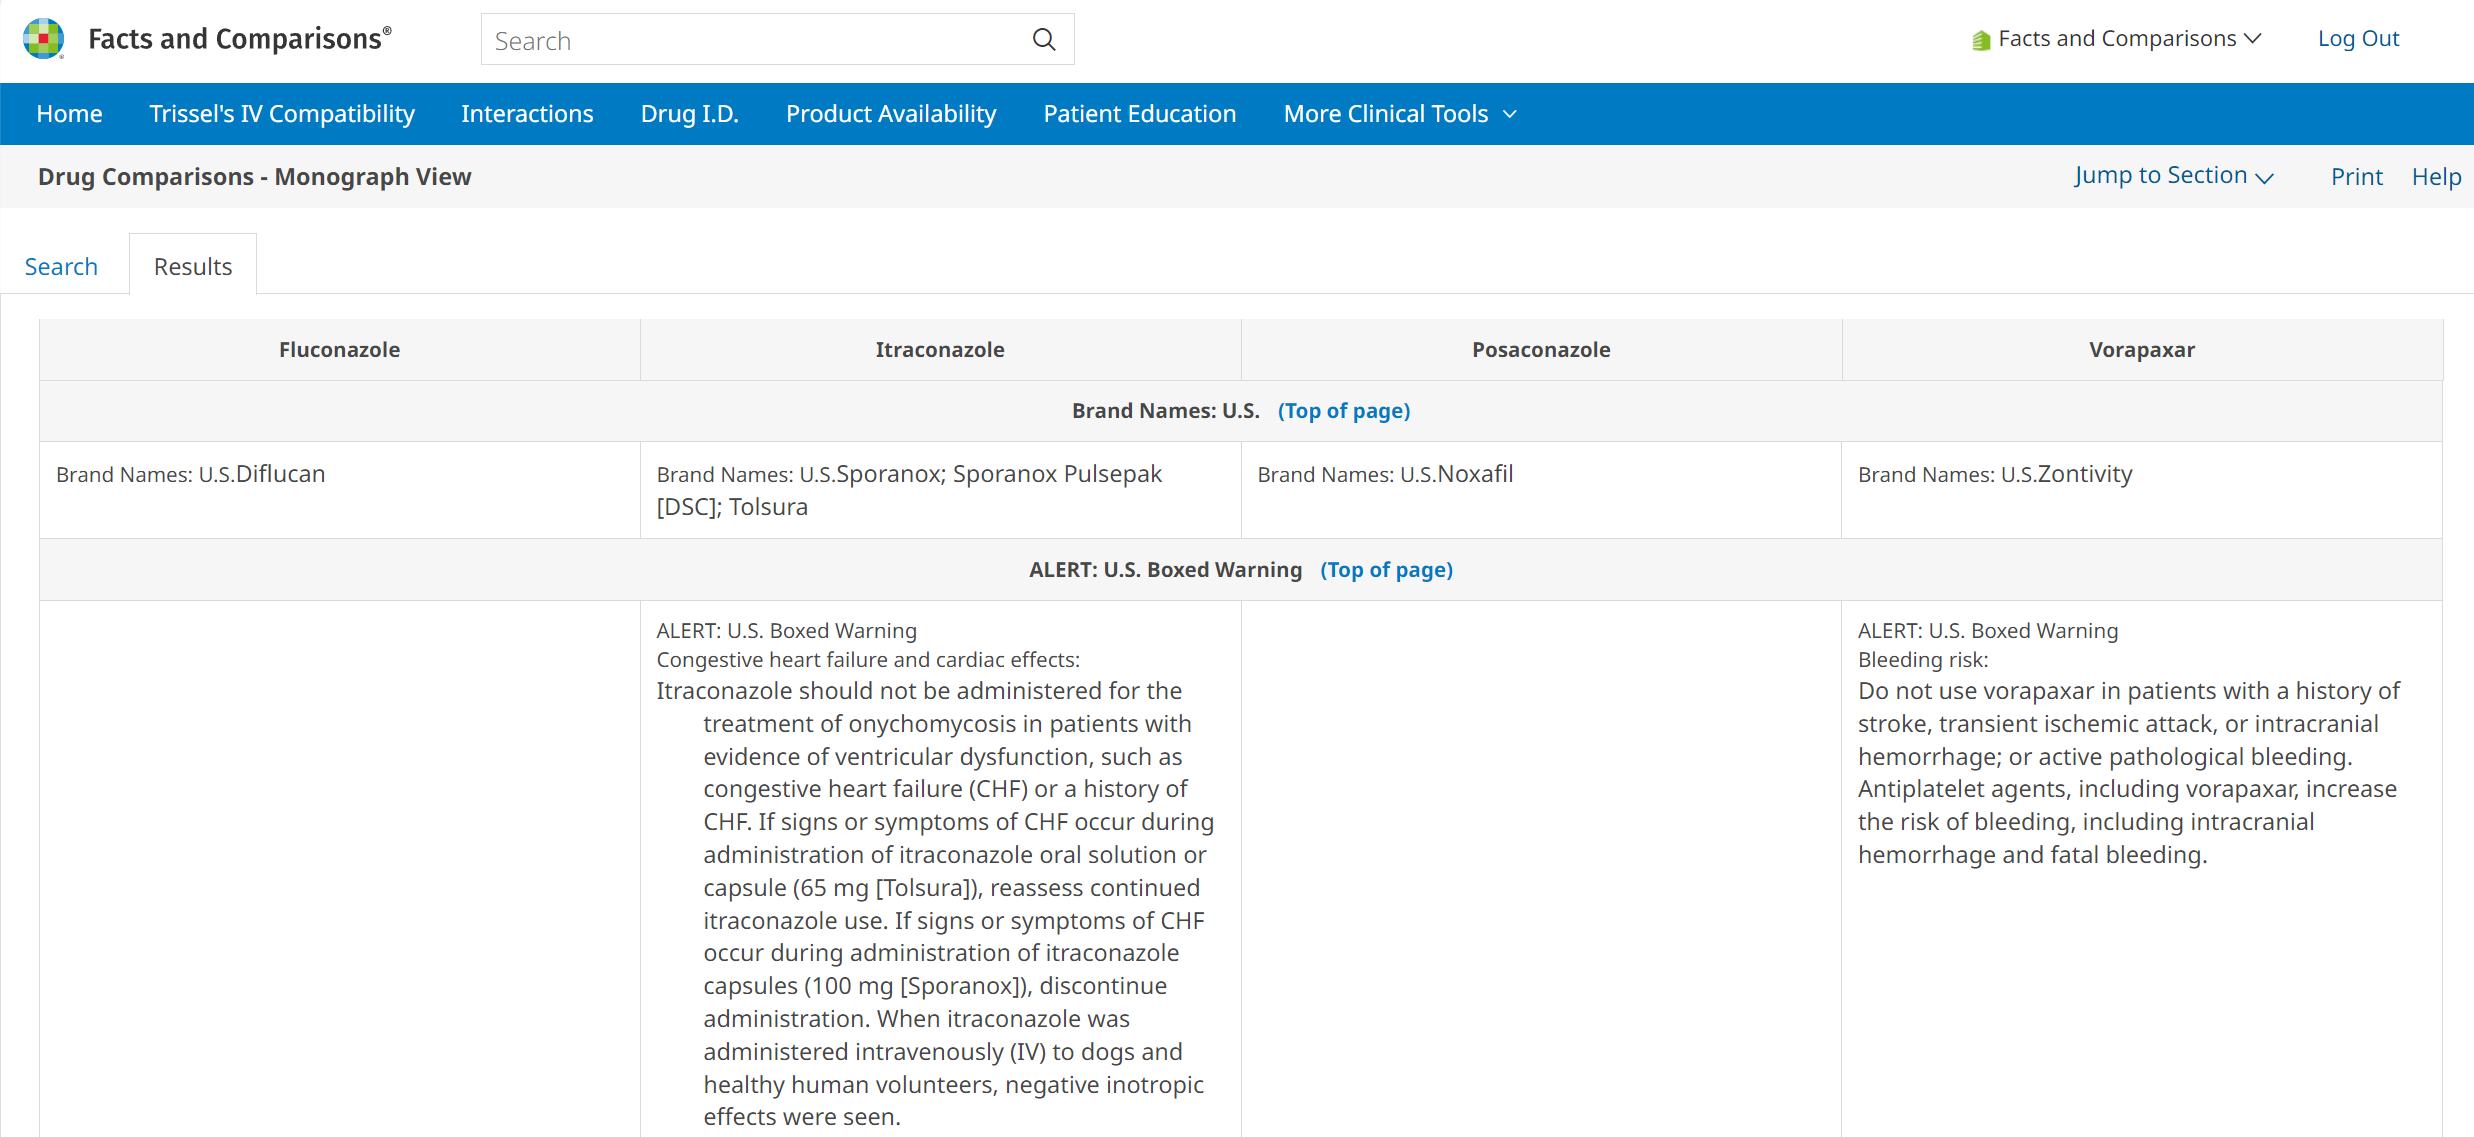
Task: Click the magnifying glass search icon
Action: (1044, 40)
